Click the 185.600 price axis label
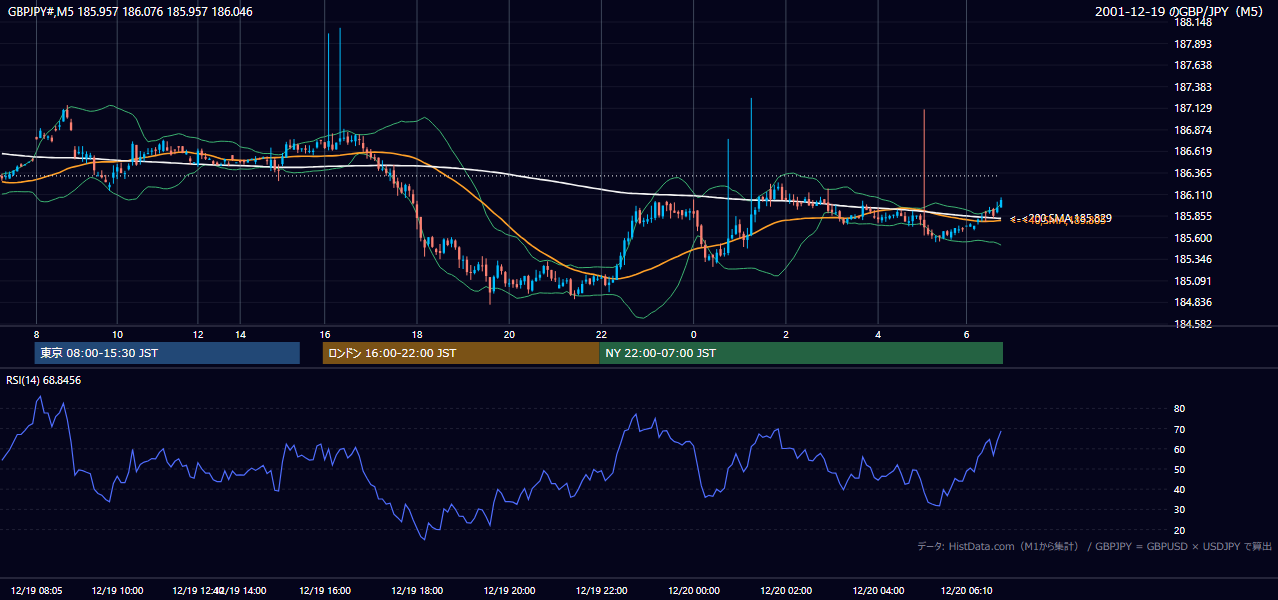Image resolution: width=1278 pixels, height=600 pixels. point(1193,238)
